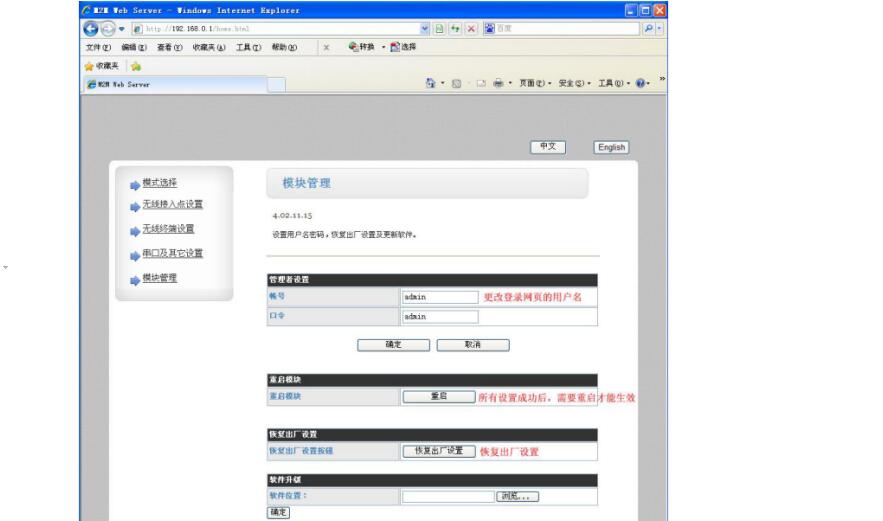This screenshot has width=883, height=521.
Task: Open the 文件 menu
Action: coord(97,47)
